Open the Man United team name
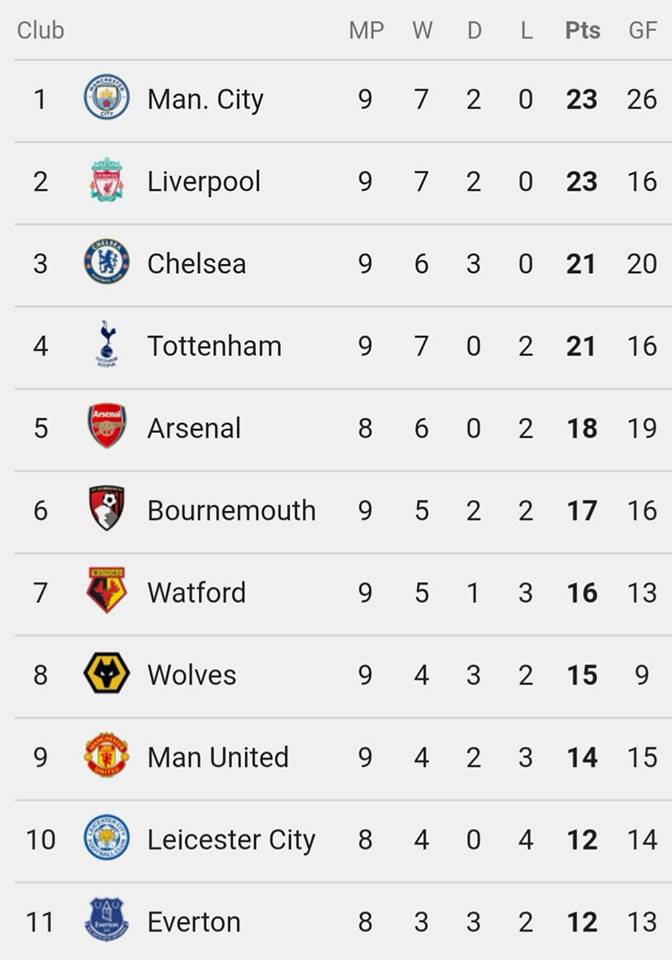The image size is (672, 960). [218, 757]
